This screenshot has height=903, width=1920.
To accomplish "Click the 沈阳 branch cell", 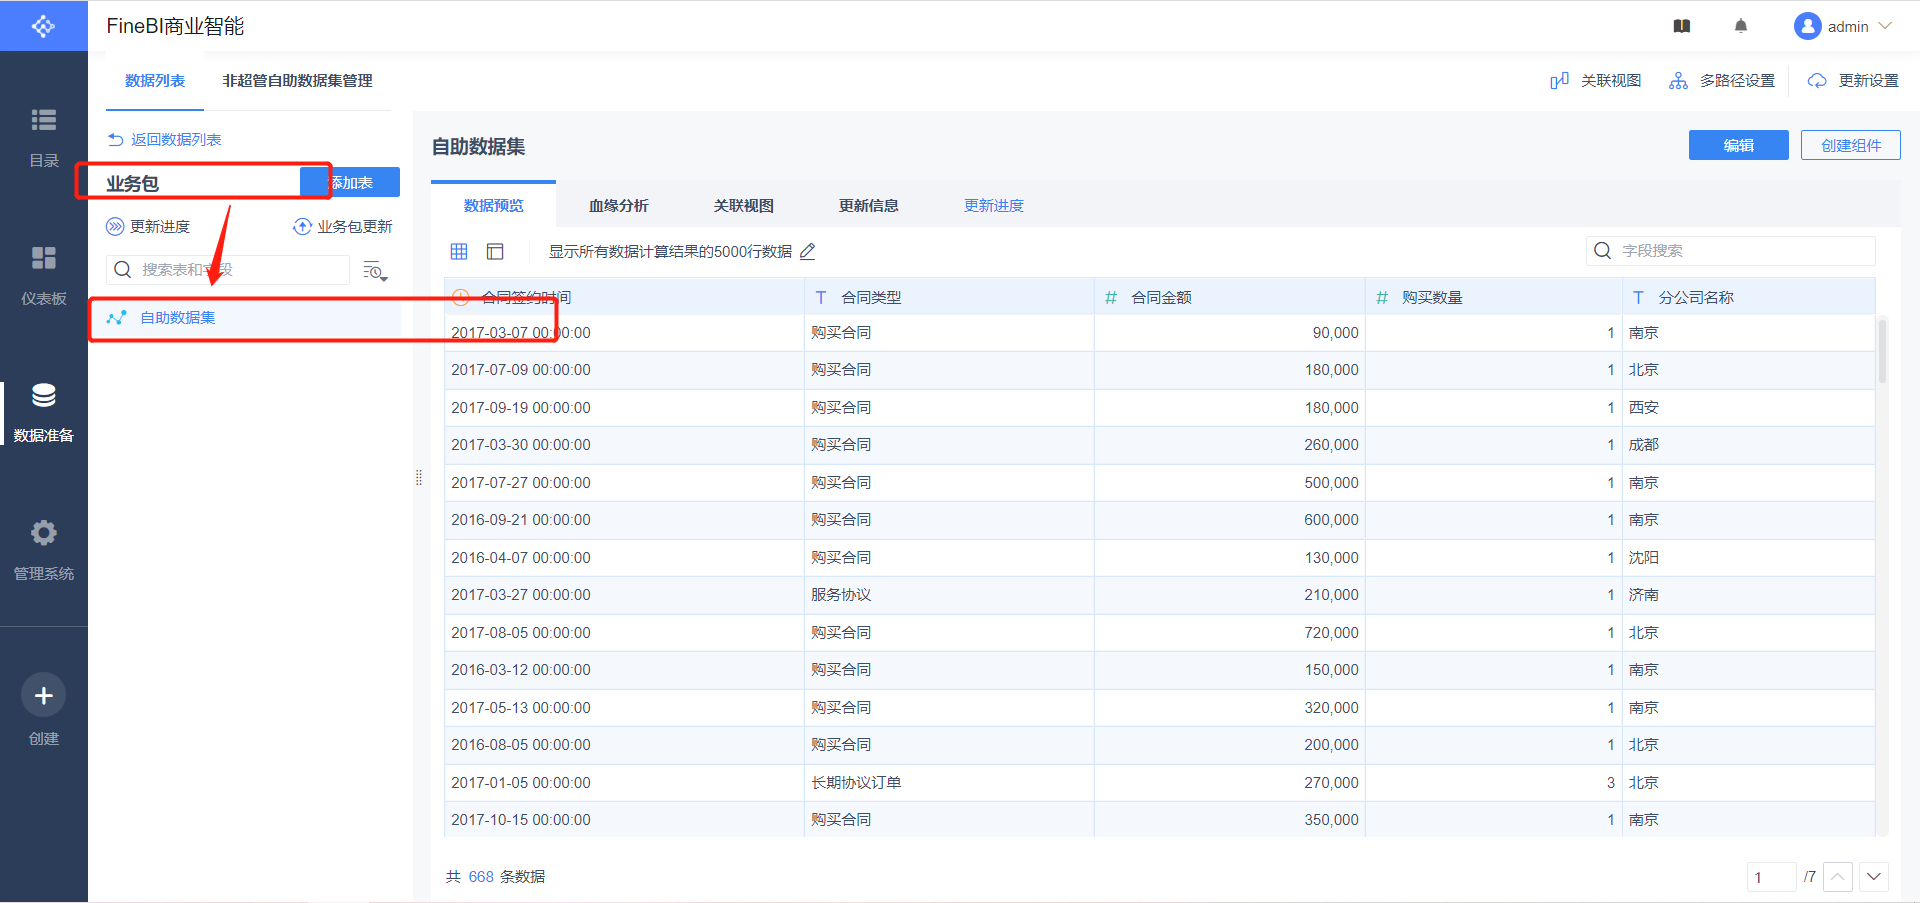I will click(1749, 558).
